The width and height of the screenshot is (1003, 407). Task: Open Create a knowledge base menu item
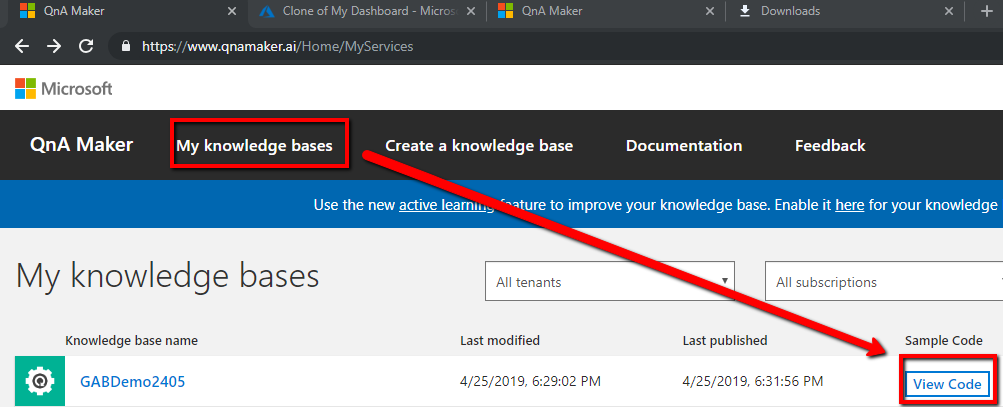coord(479,146)
